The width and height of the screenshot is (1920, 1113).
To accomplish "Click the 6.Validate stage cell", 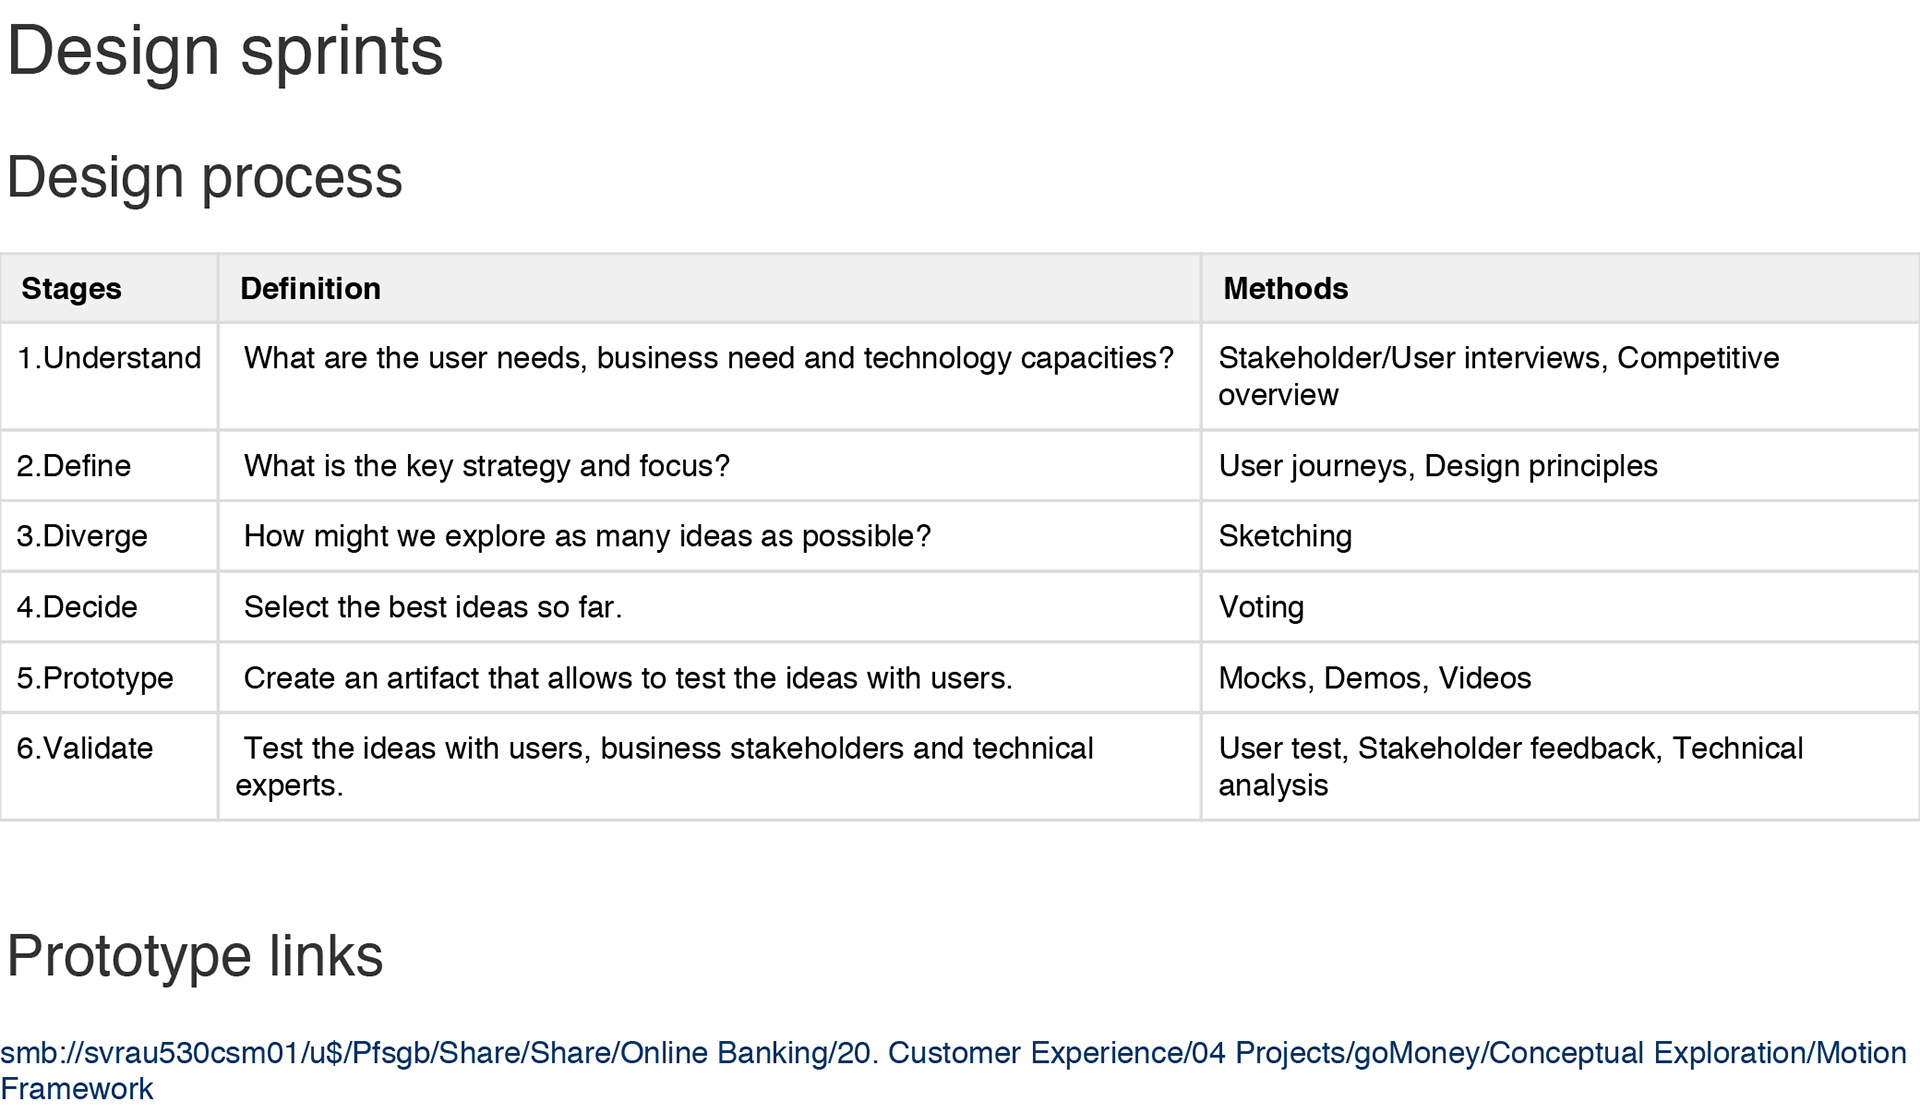I will tap(109, 767).
